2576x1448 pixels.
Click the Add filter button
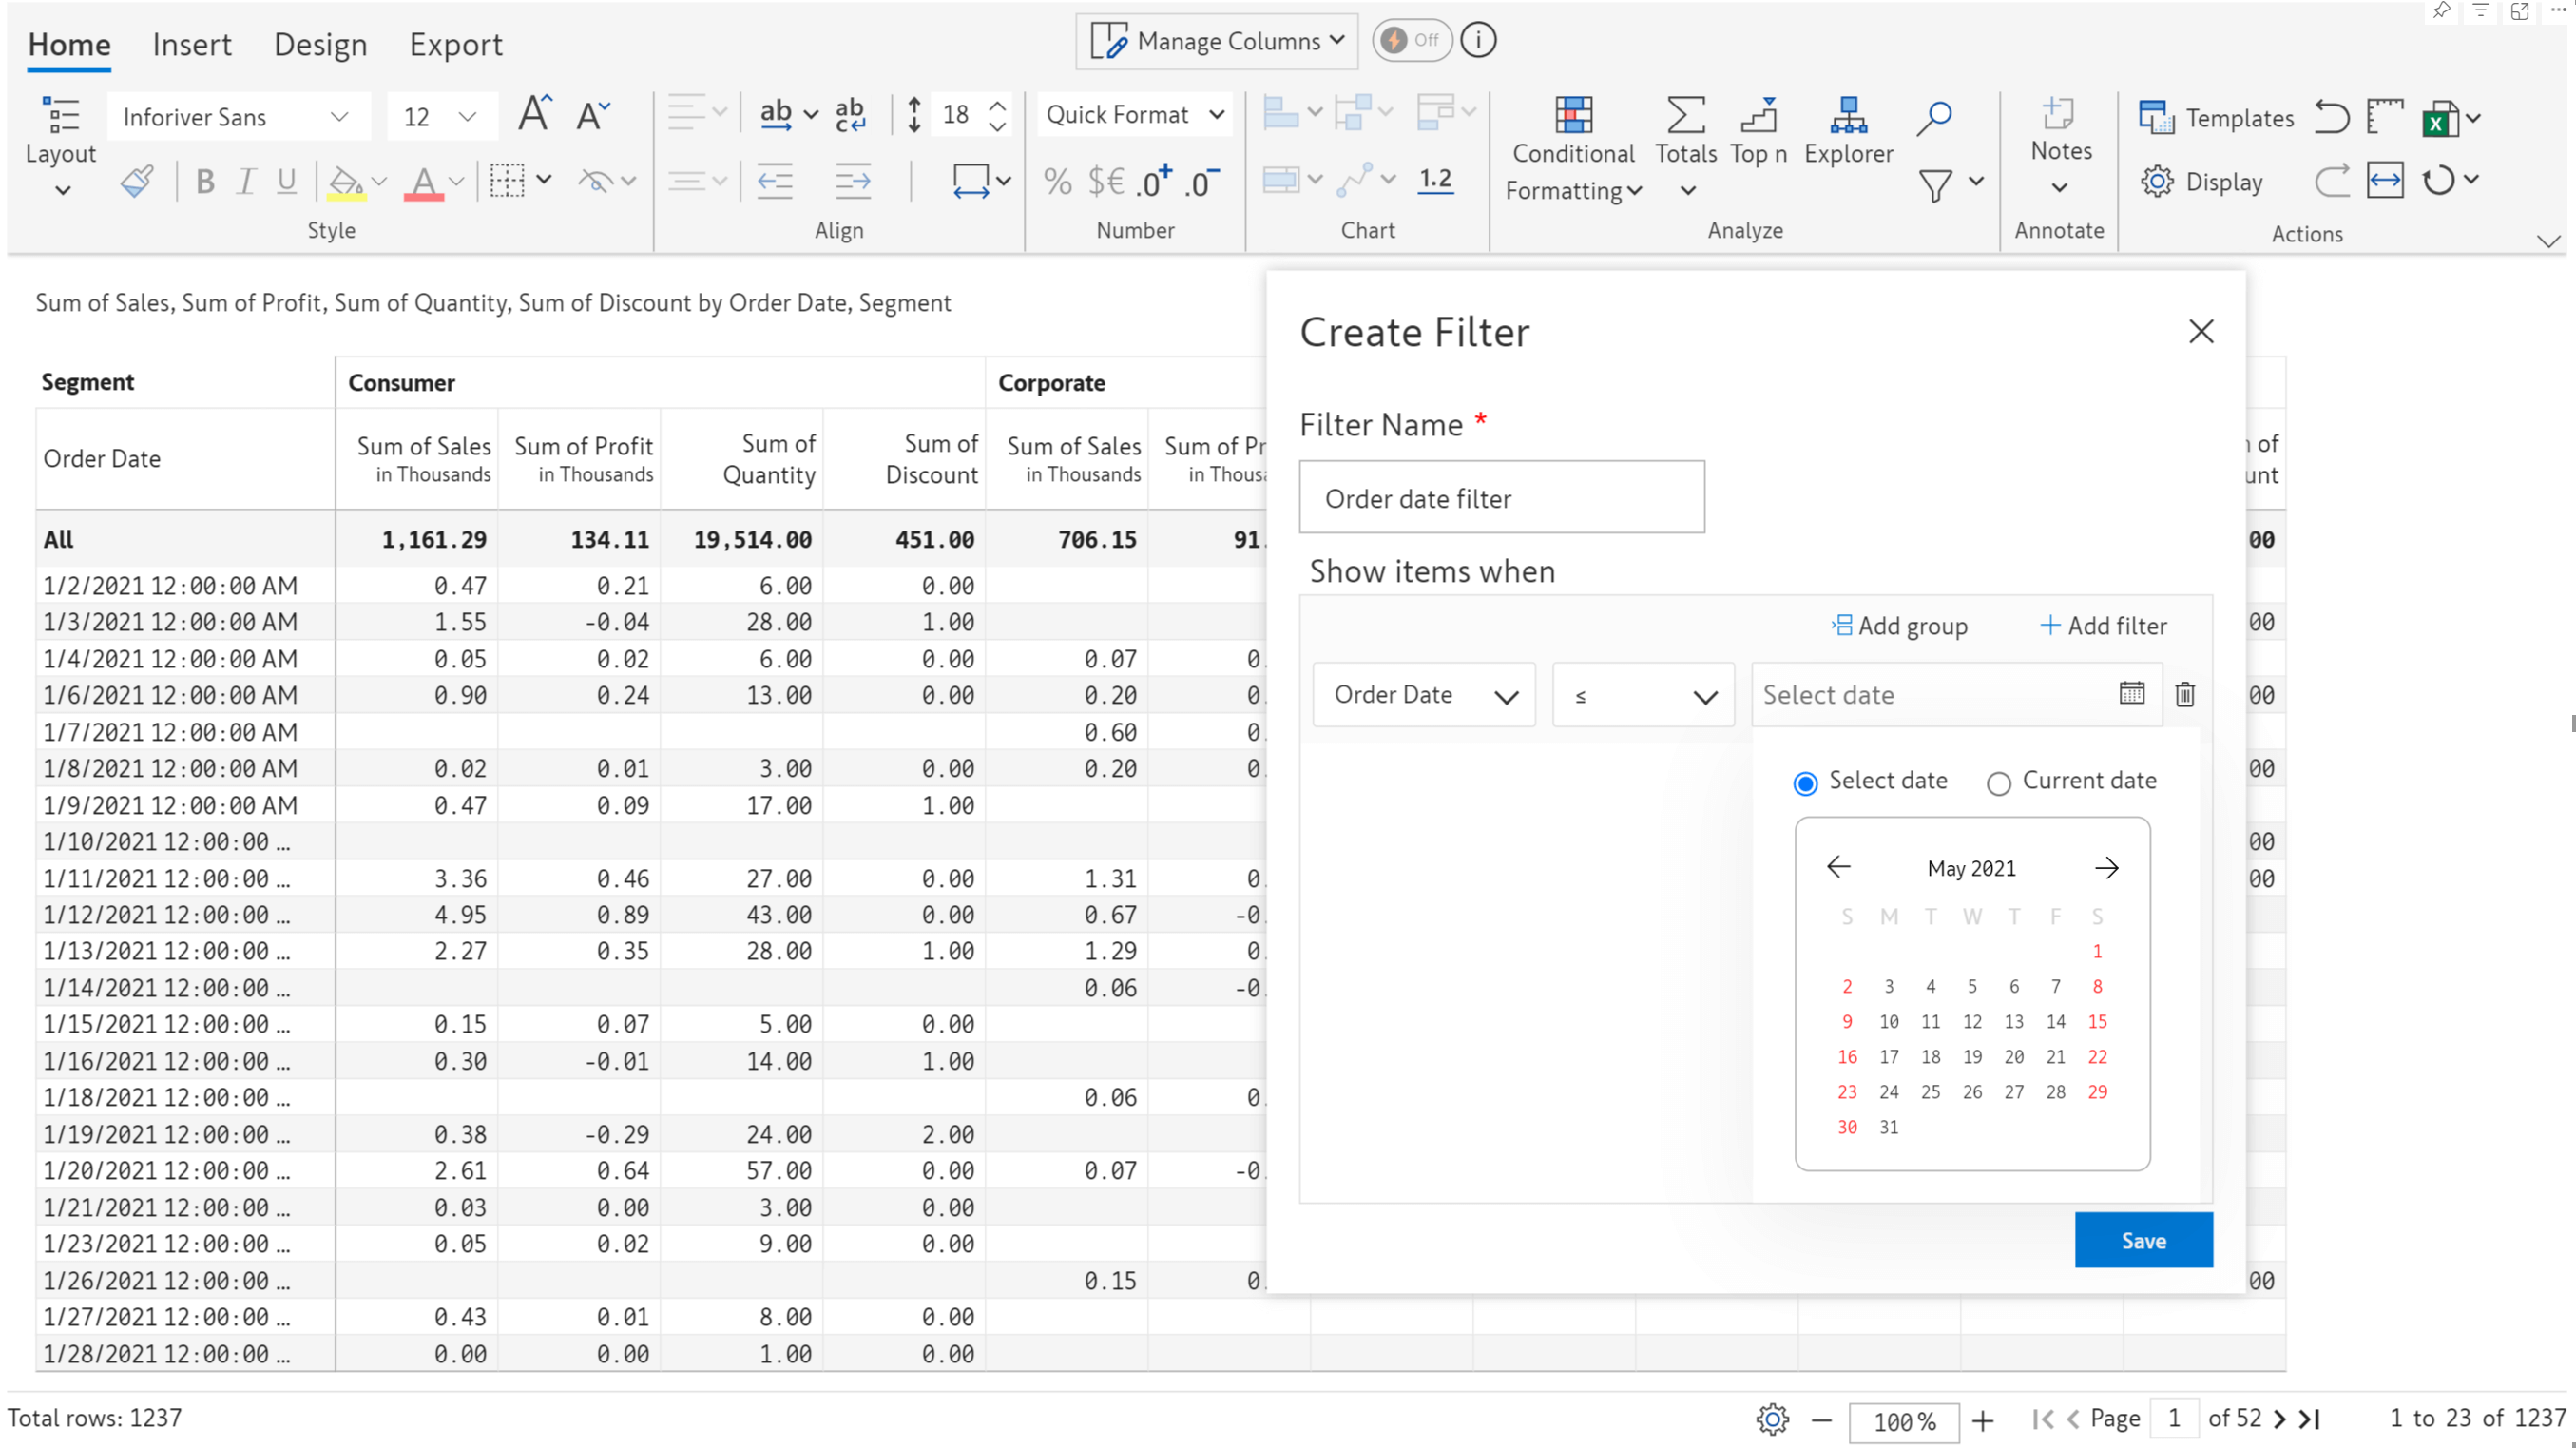coord(2105,625)
